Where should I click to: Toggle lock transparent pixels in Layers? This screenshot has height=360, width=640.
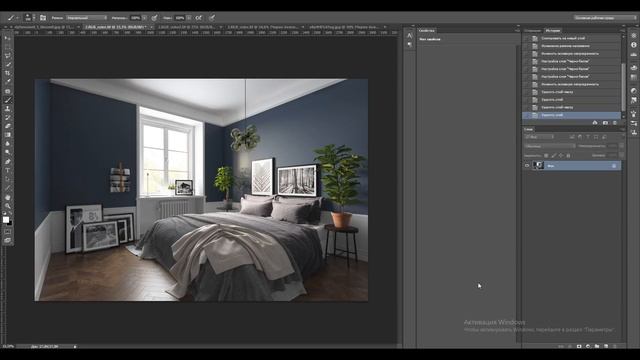coord(546,156)
